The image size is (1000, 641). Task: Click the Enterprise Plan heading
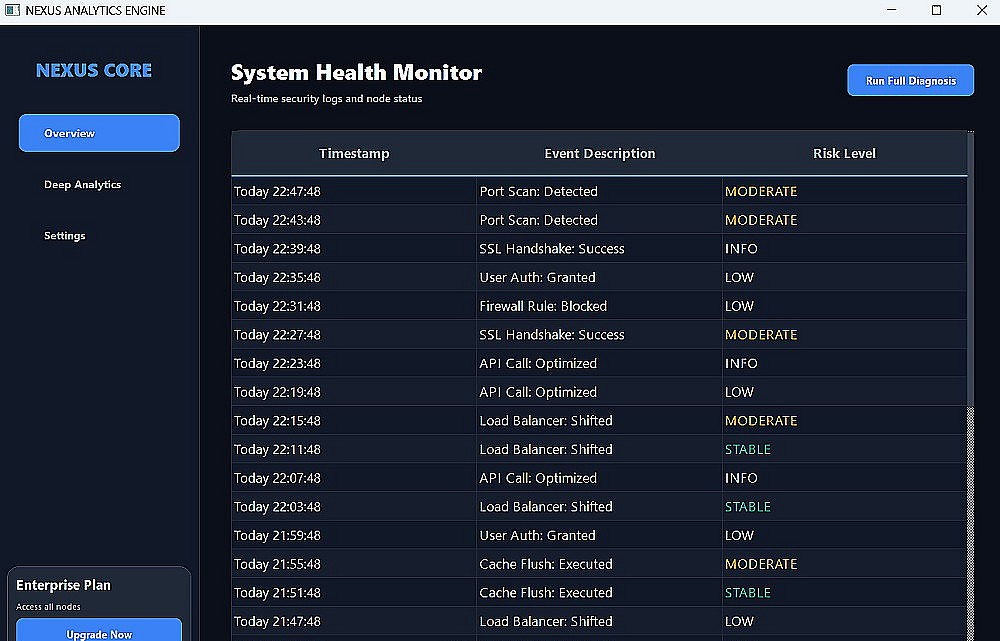point(63,585)
